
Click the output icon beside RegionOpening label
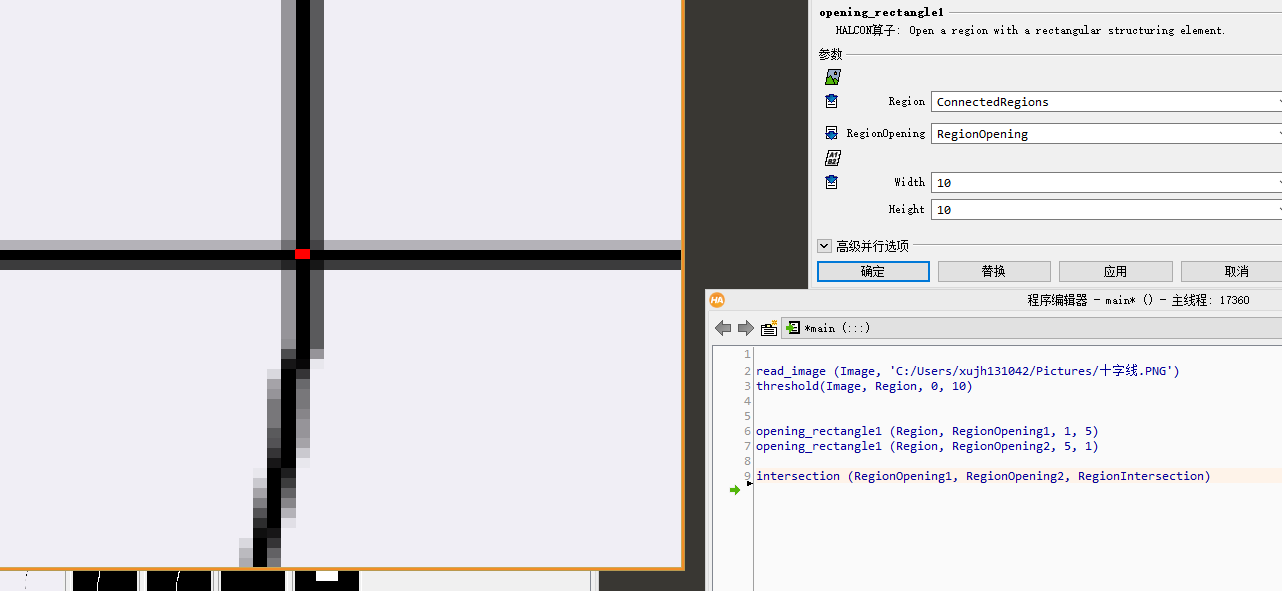[x=831, y=133]
